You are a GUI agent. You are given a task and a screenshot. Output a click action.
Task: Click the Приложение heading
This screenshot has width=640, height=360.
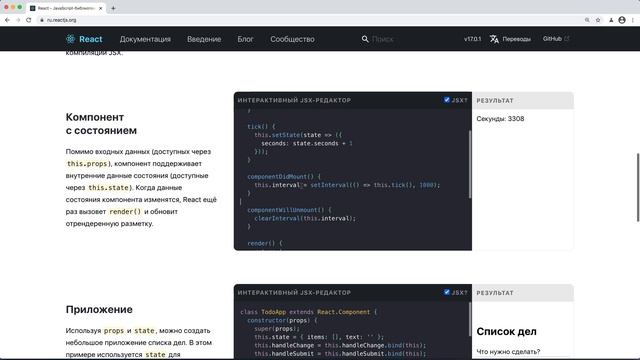[99, 309]
